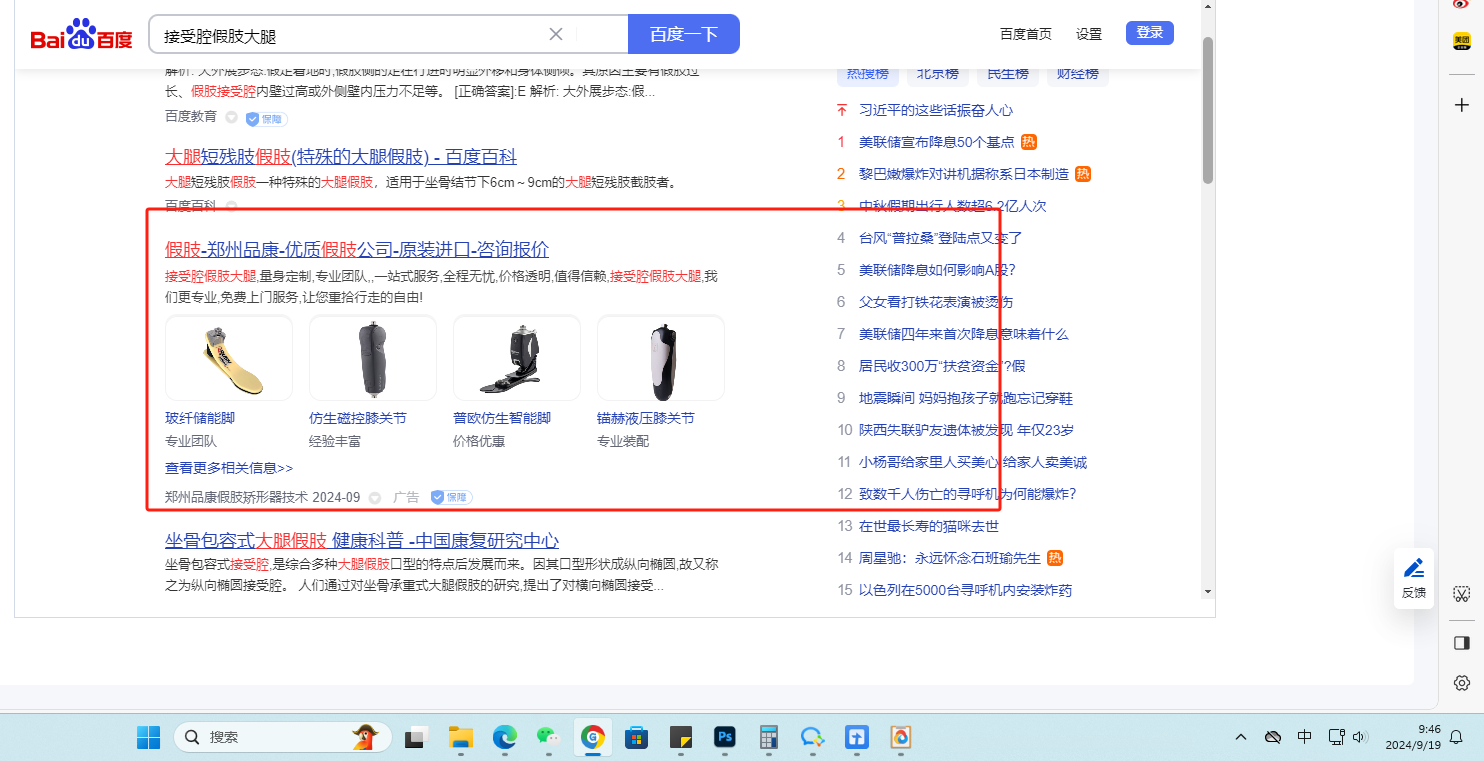This screenshot has height=761, width=1484.
Task: Show hidden system tray icons
Action: coord(1241,738)
